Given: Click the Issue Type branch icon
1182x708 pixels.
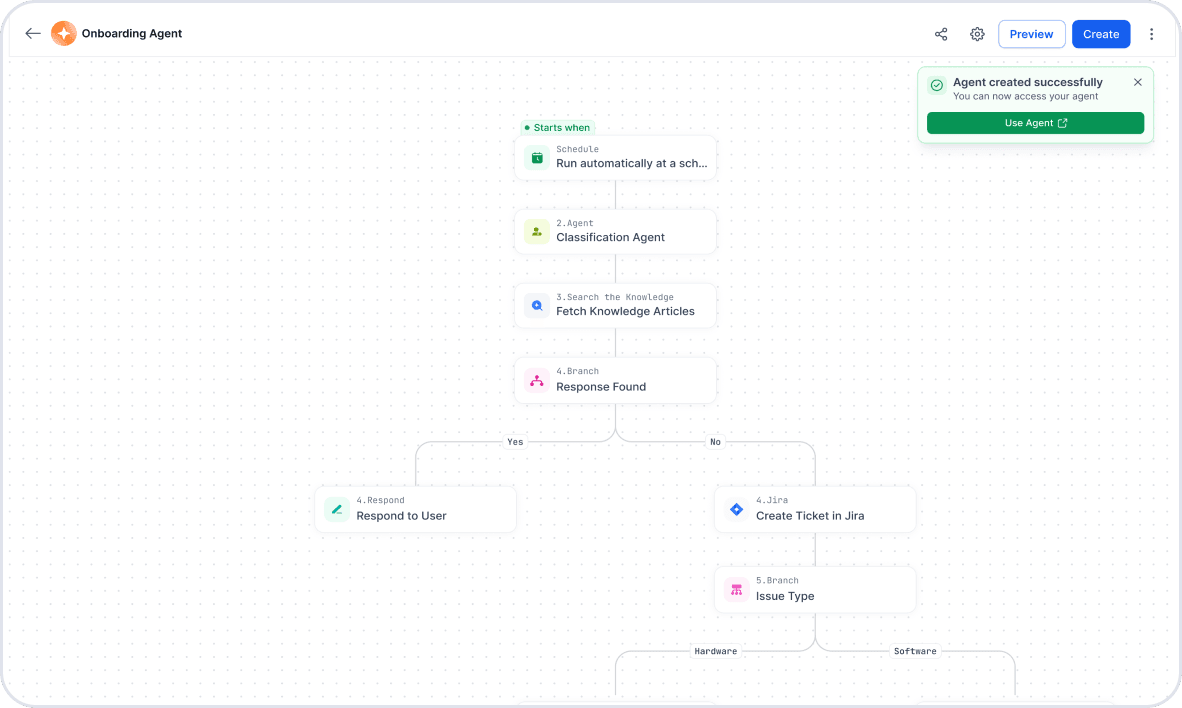Looking at the screenshot, I should click(x=737, y=590).
